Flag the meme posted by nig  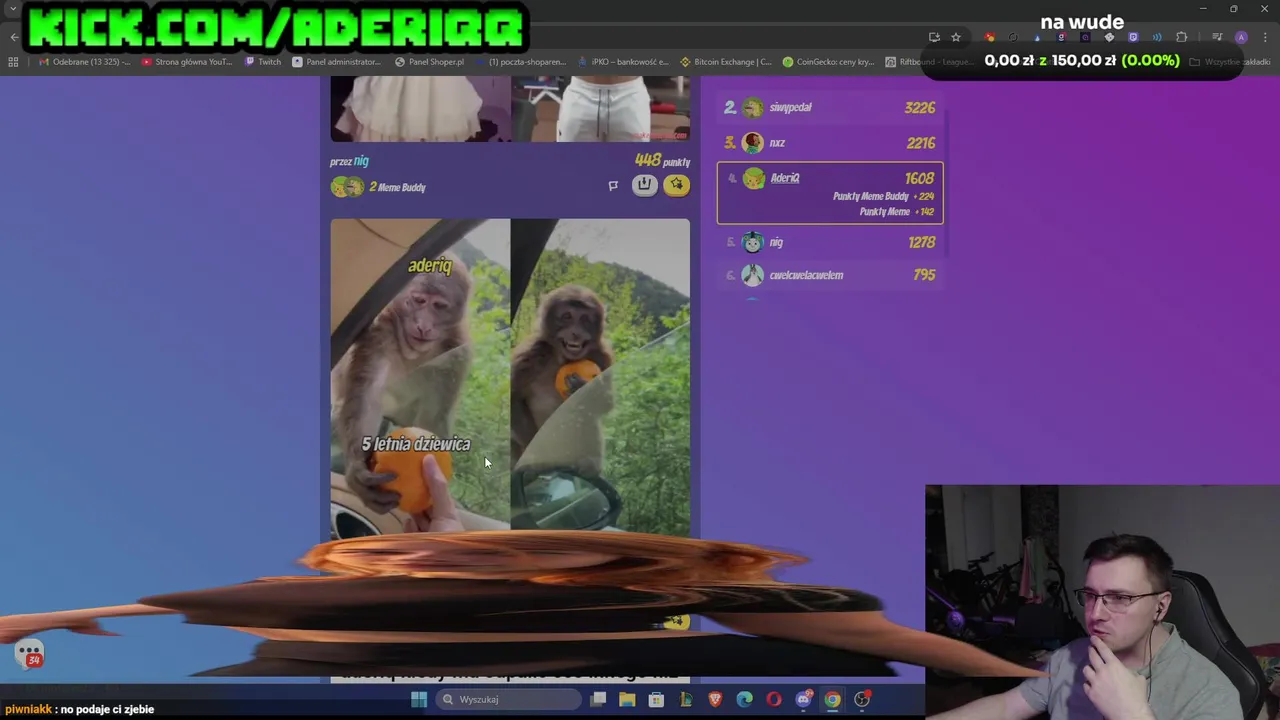point(613,185)
